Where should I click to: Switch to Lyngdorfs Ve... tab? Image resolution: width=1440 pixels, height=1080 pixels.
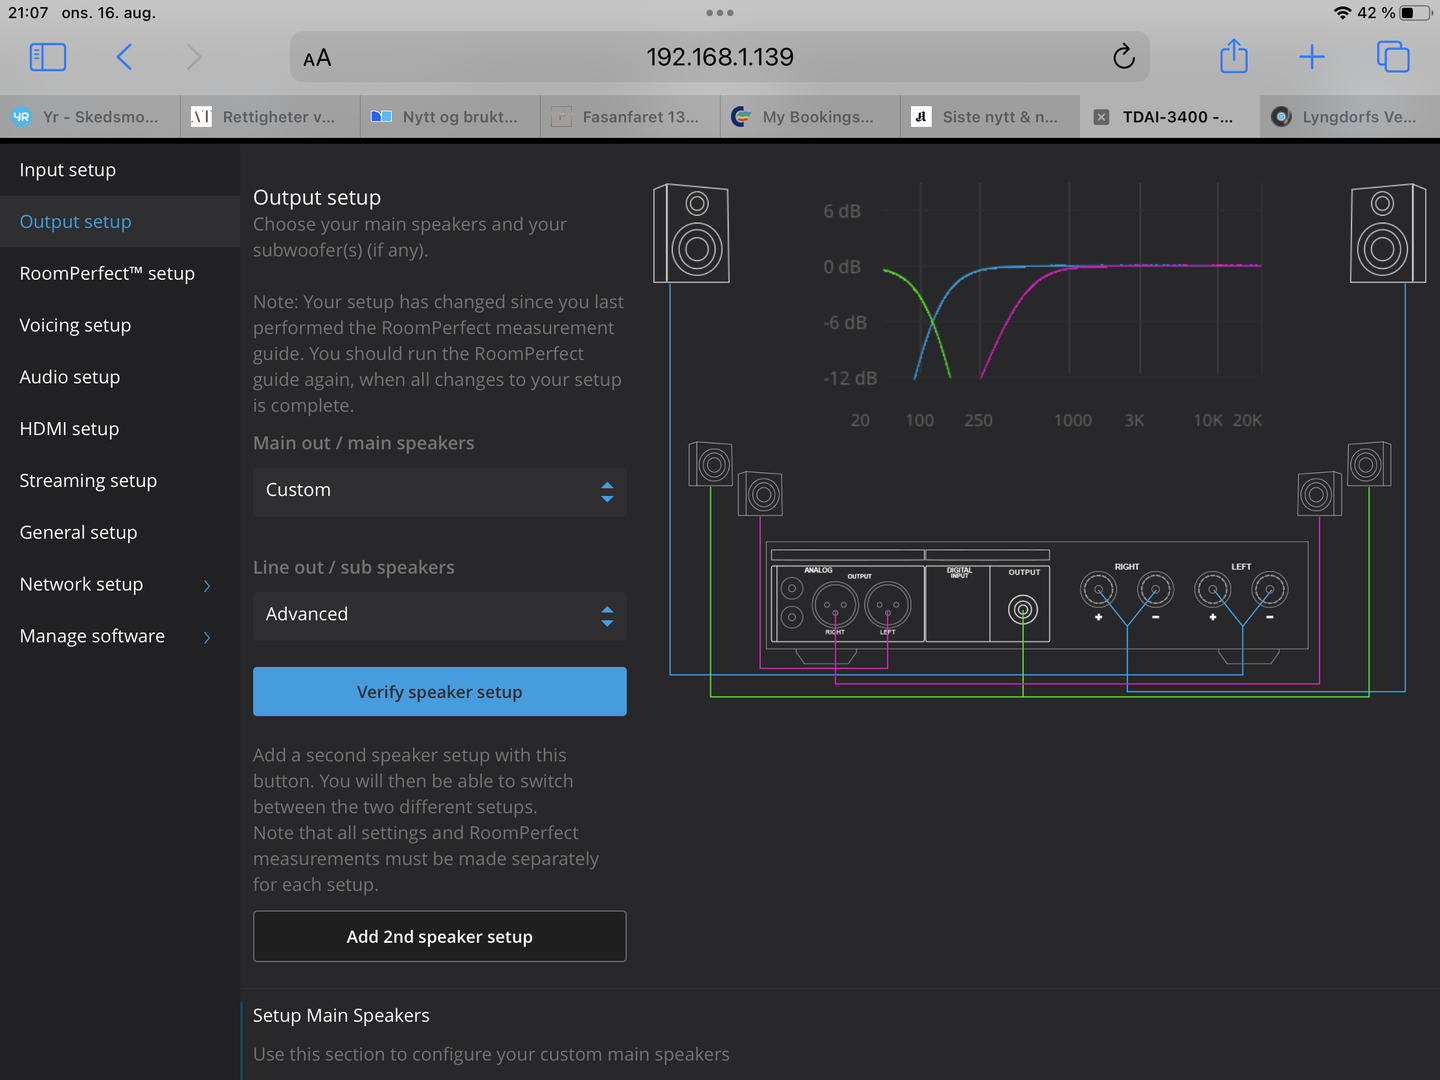[1350, 117]
